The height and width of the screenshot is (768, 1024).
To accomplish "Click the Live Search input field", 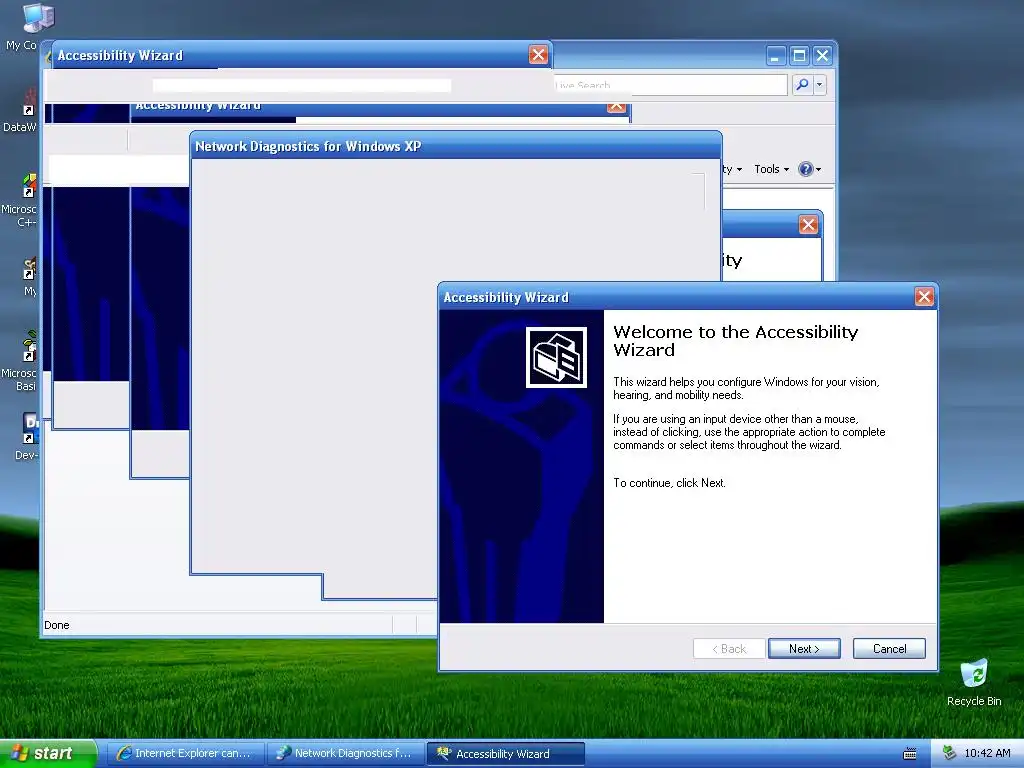I will tap(669, 84).
